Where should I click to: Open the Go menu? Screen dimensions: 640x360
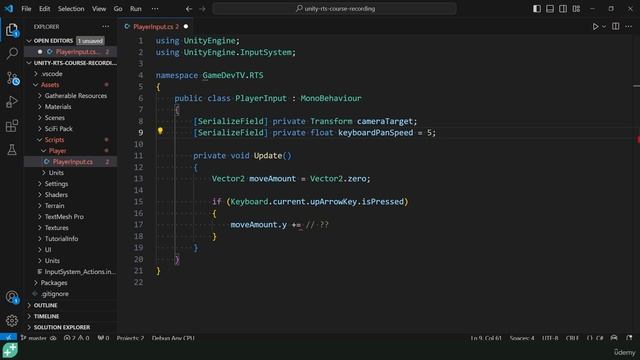pyautogui.click(x=118, y=9)
